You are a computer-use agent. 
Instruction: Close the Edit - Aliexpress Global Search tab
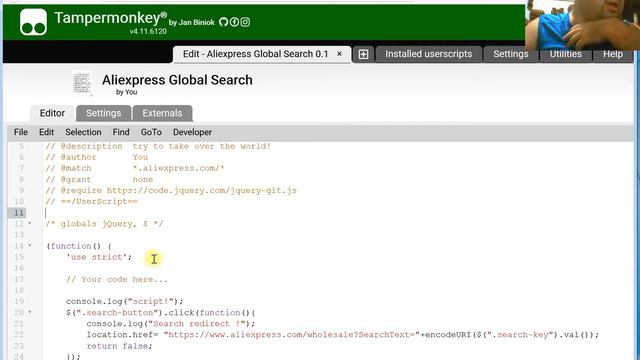pos(339,54)
